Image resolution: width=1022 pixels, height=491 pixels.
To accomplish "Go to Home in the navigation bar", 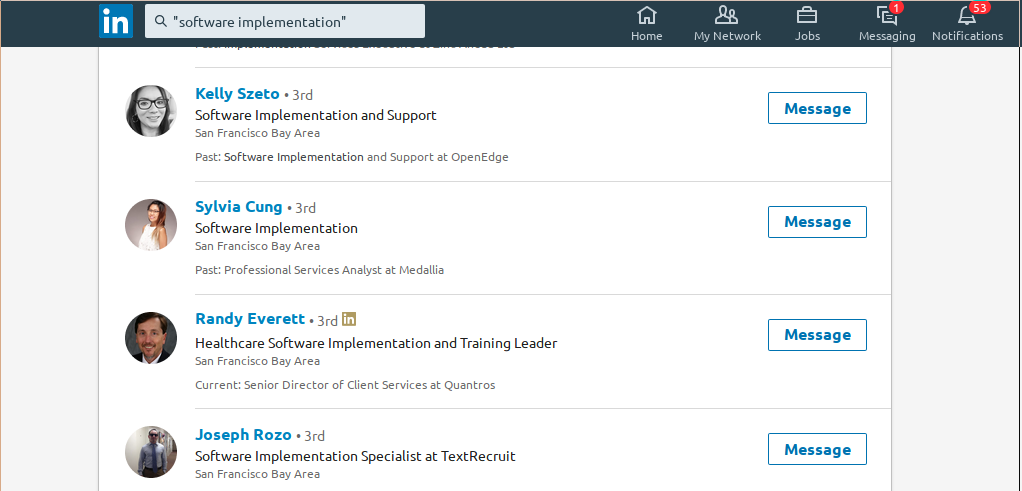I will point(647,23).
